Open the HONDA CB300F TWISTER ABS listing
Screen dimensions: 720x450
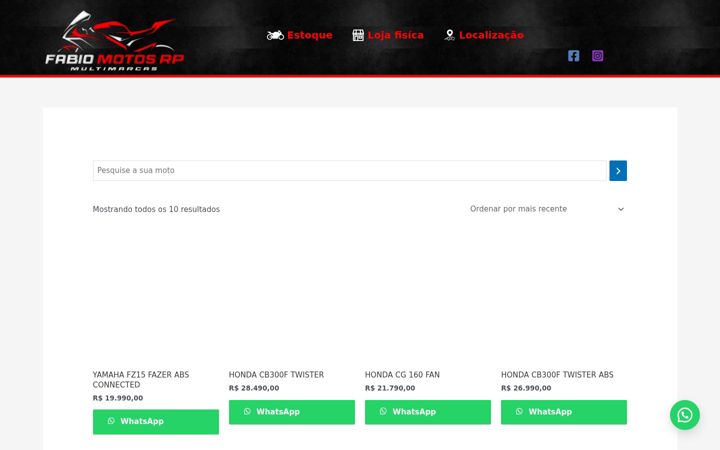click(x=557, y=375)
